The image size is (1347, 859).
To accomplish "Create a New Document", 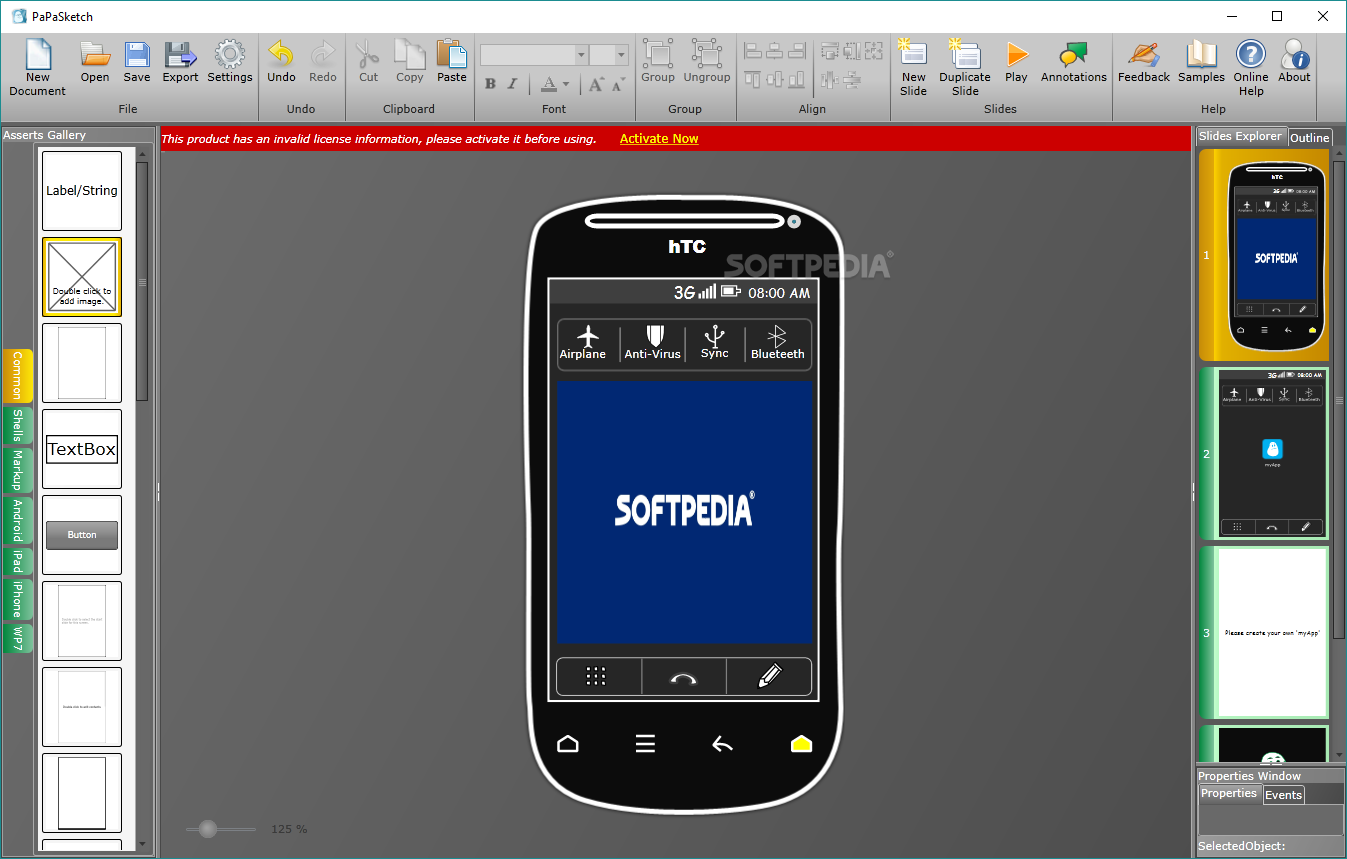I will (x=38, y=68).
